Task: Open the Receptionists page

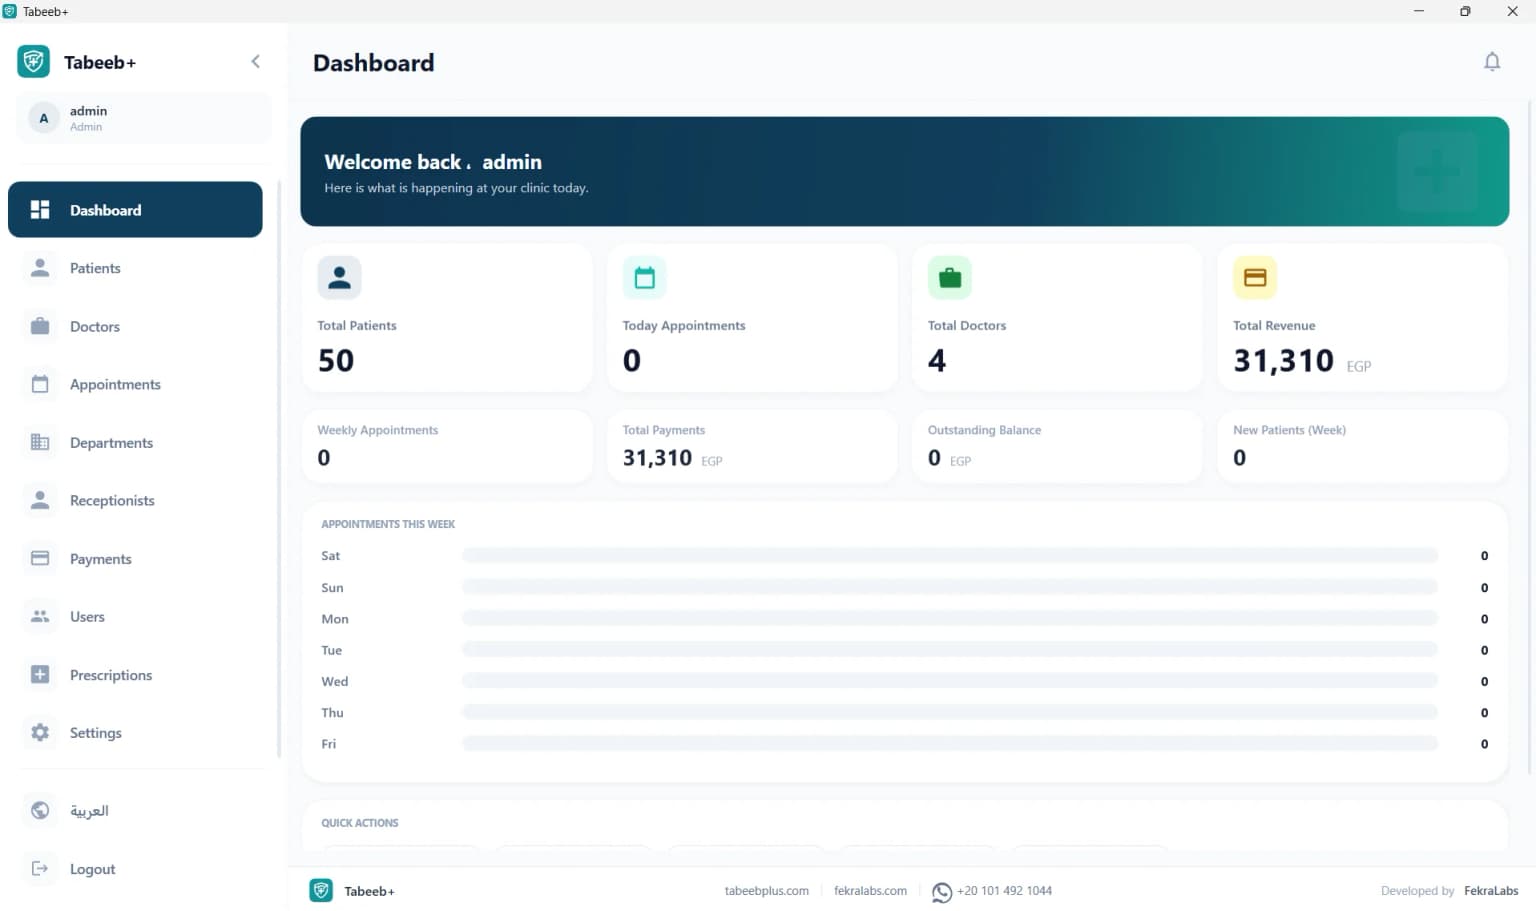Action: click(135, 500)
